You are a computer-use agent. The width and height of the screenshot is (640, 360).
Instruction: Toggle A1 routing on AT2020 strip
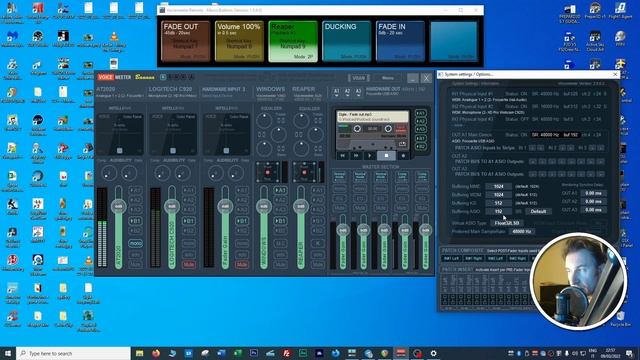point(136,190)
